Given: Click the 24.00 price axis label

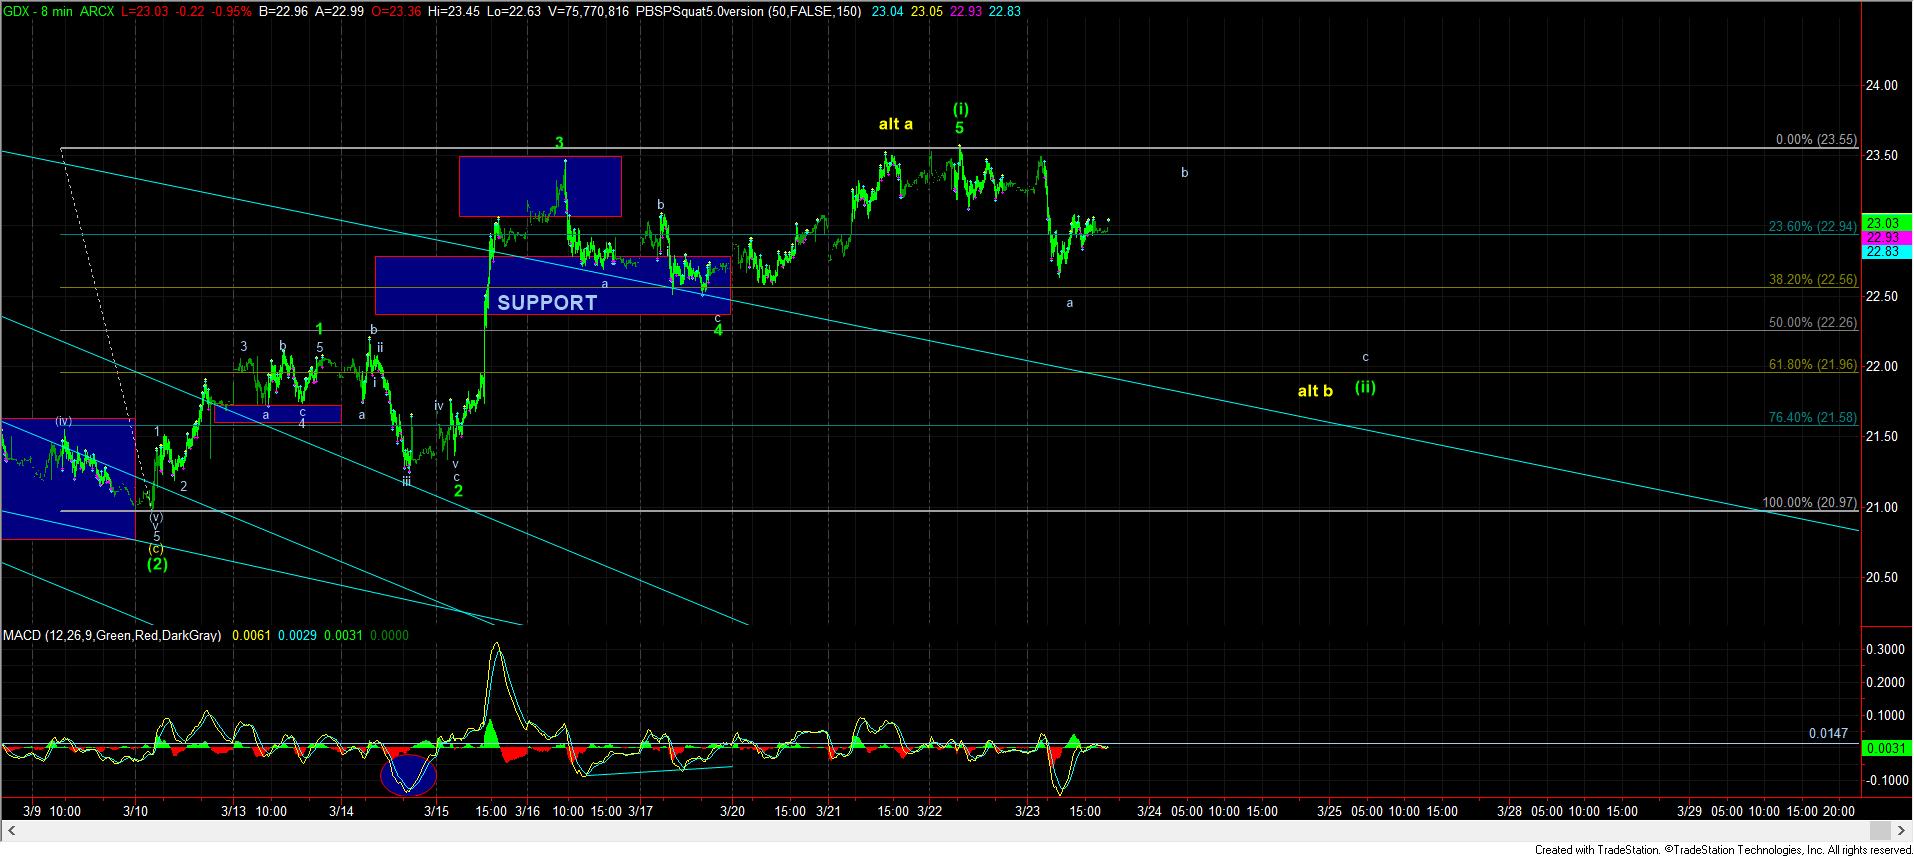Looking at the screenshot, I should click(x=1882, y=86).
